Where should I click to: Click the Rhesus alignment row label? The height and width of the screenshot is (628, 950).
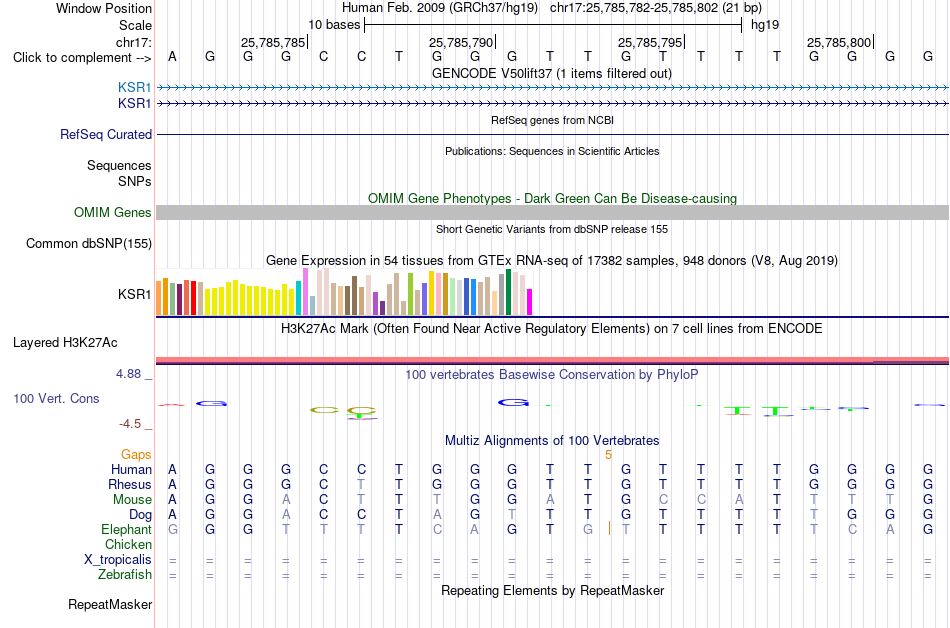pos(130,485)
